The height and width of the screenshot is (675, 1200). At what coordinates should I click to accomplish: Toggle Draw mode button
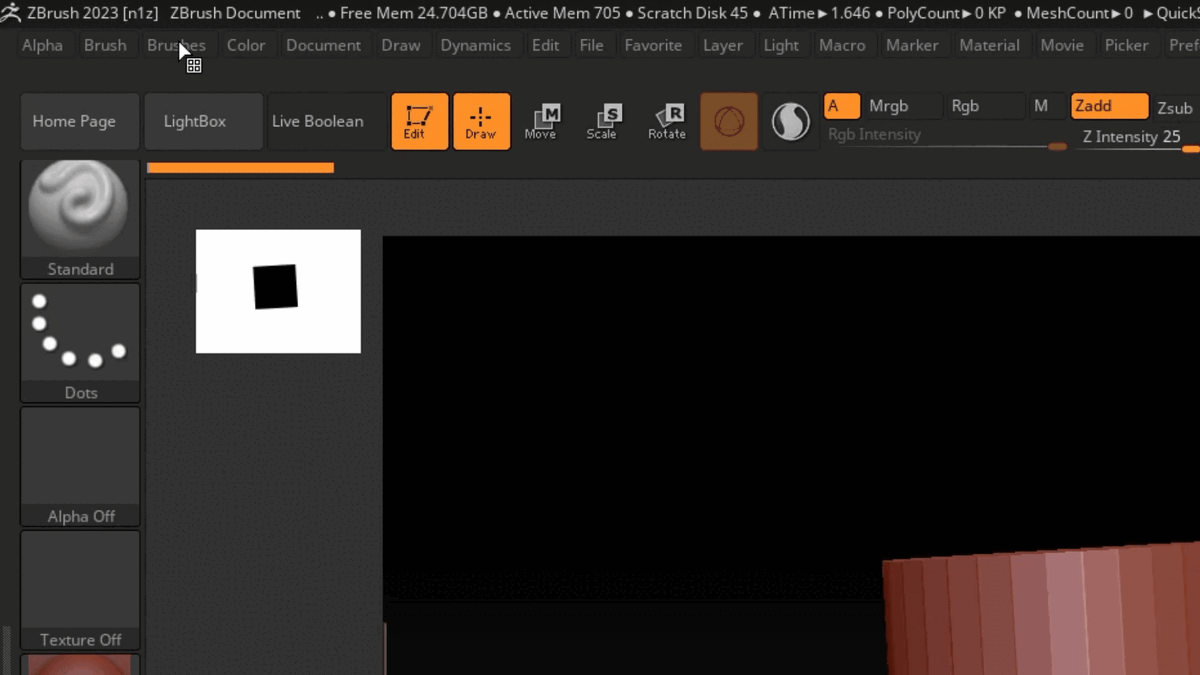coord(481,121)
